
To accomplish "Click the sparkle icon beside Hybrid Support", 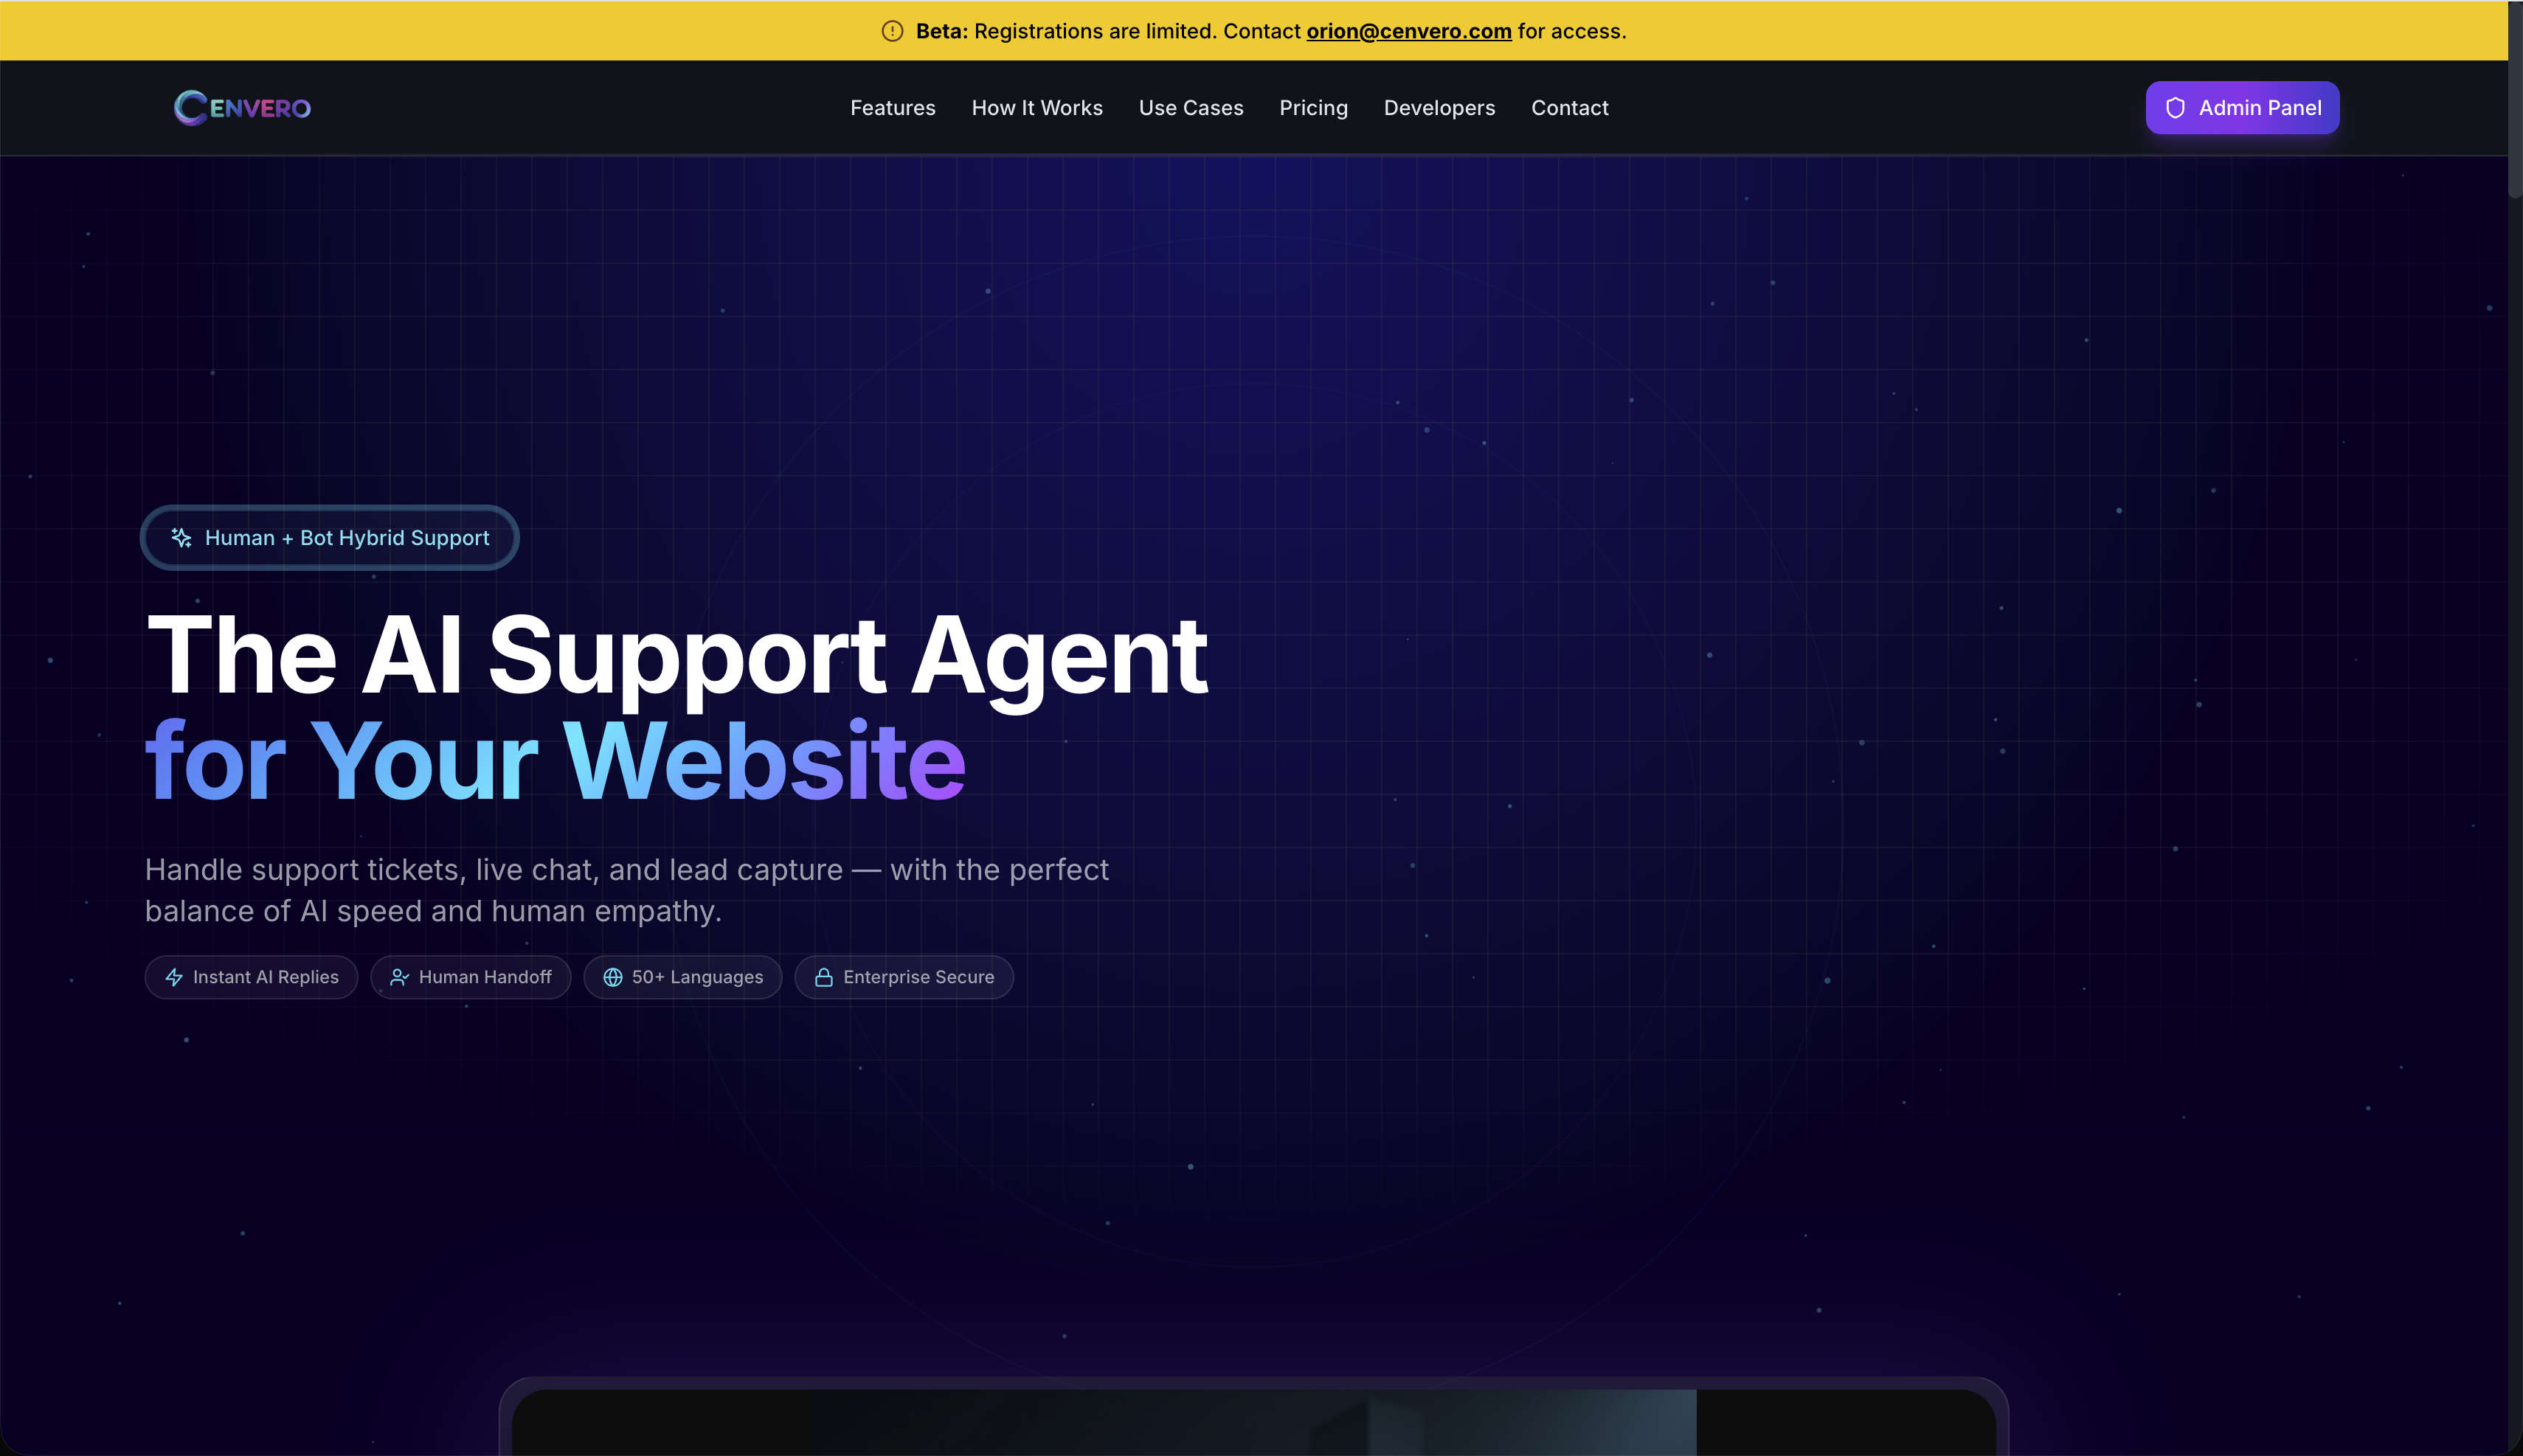I will click(181, 538).
